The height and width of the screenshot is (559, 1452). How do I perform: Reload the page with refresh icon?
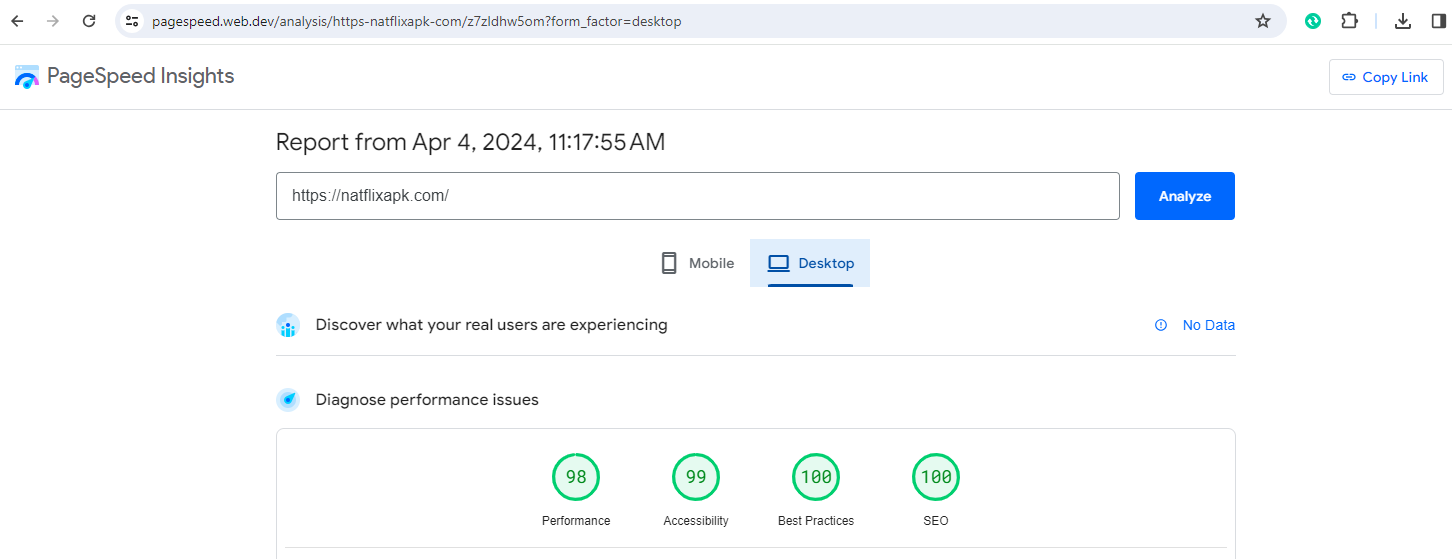point(89,21)
